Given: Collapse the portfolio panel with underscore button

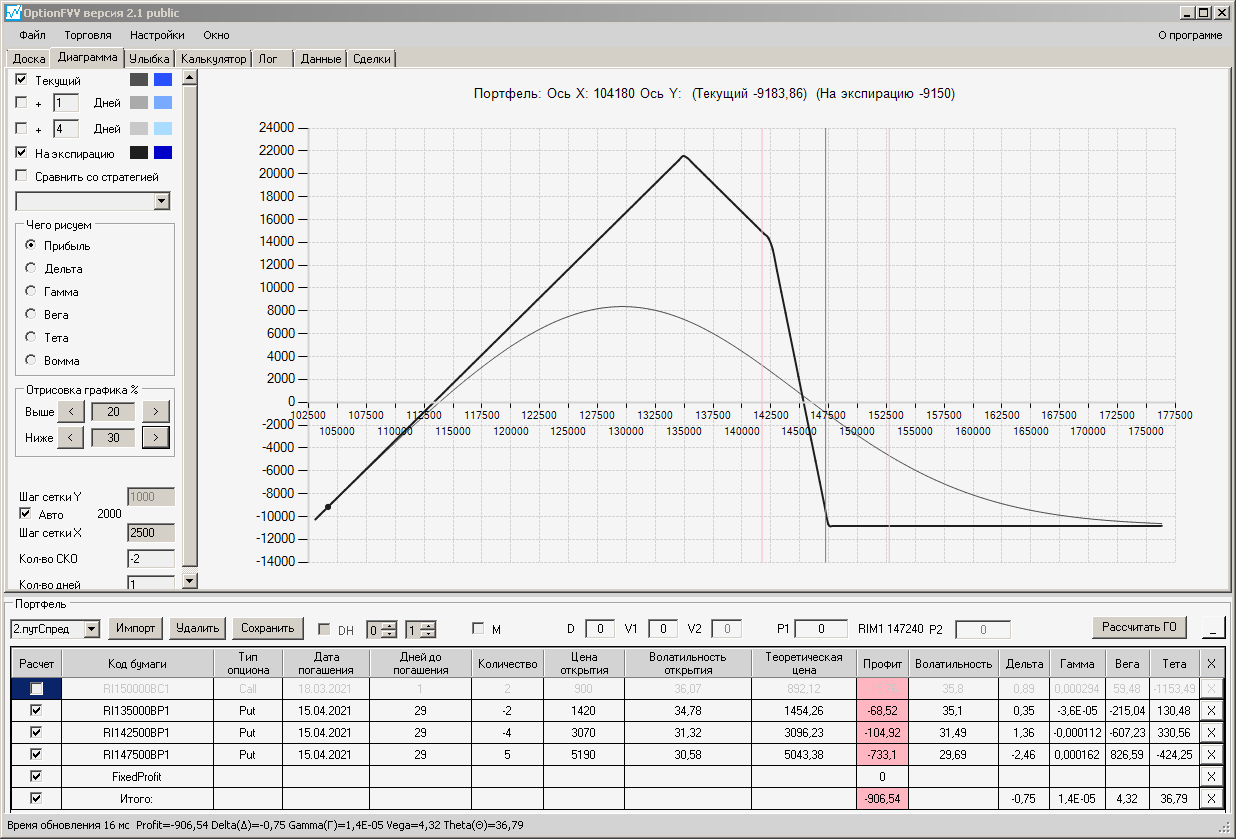Looking at the screenshot, I should (x=1212, y=628).
